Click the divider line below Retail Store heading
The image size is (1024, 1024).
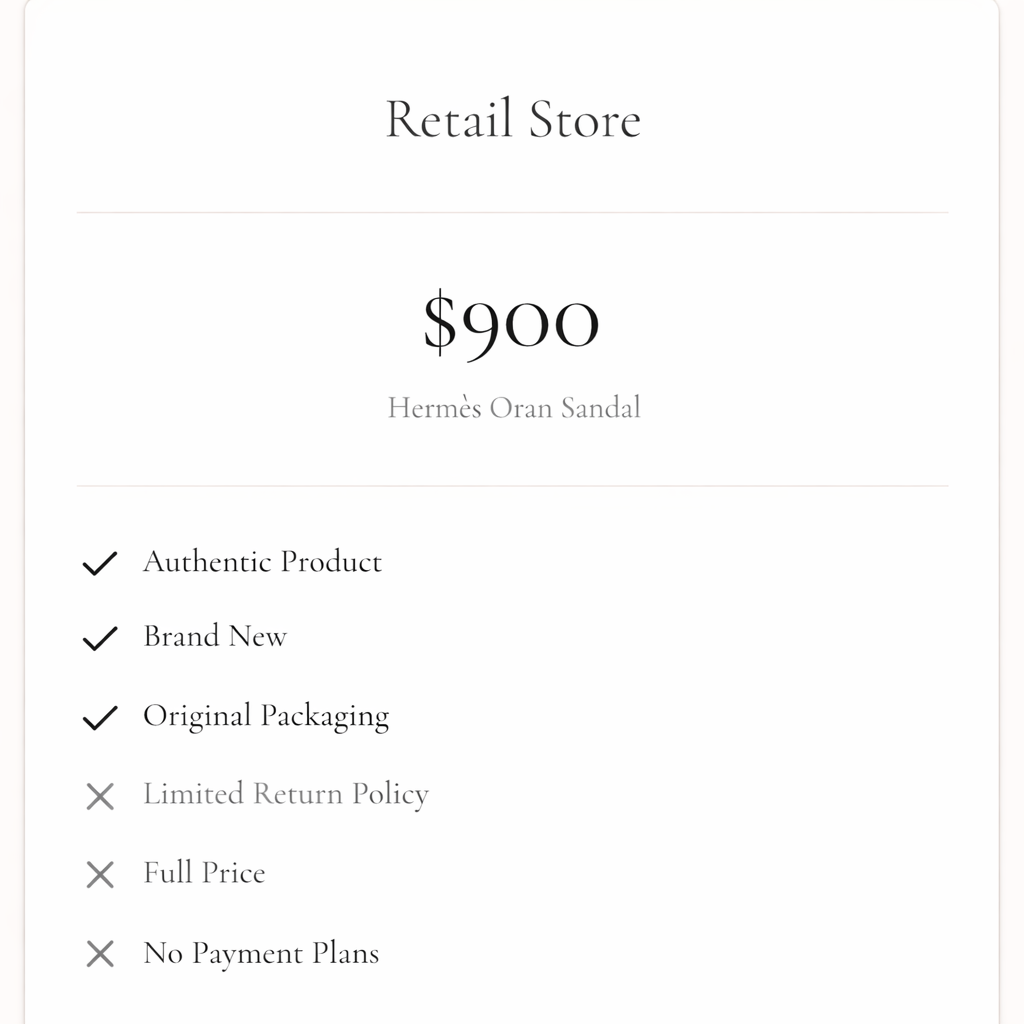tap(512, 213)
